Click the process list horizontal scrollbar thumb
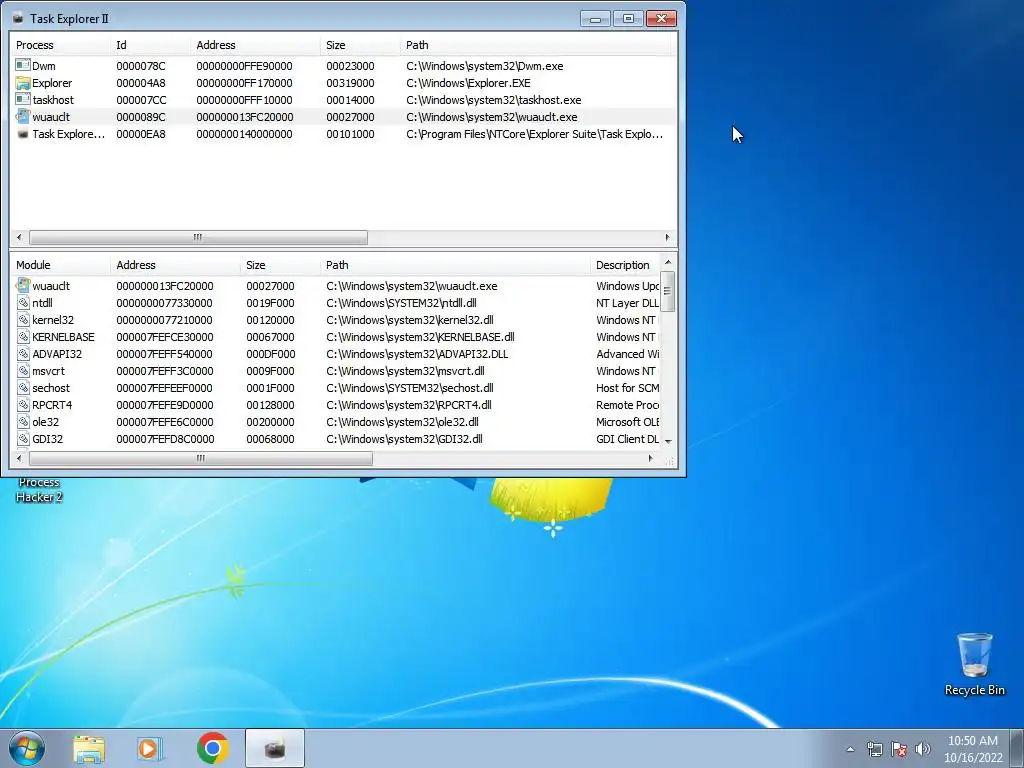The height and width of the screenshot is (768, 1024). click(x=198, y=237)
